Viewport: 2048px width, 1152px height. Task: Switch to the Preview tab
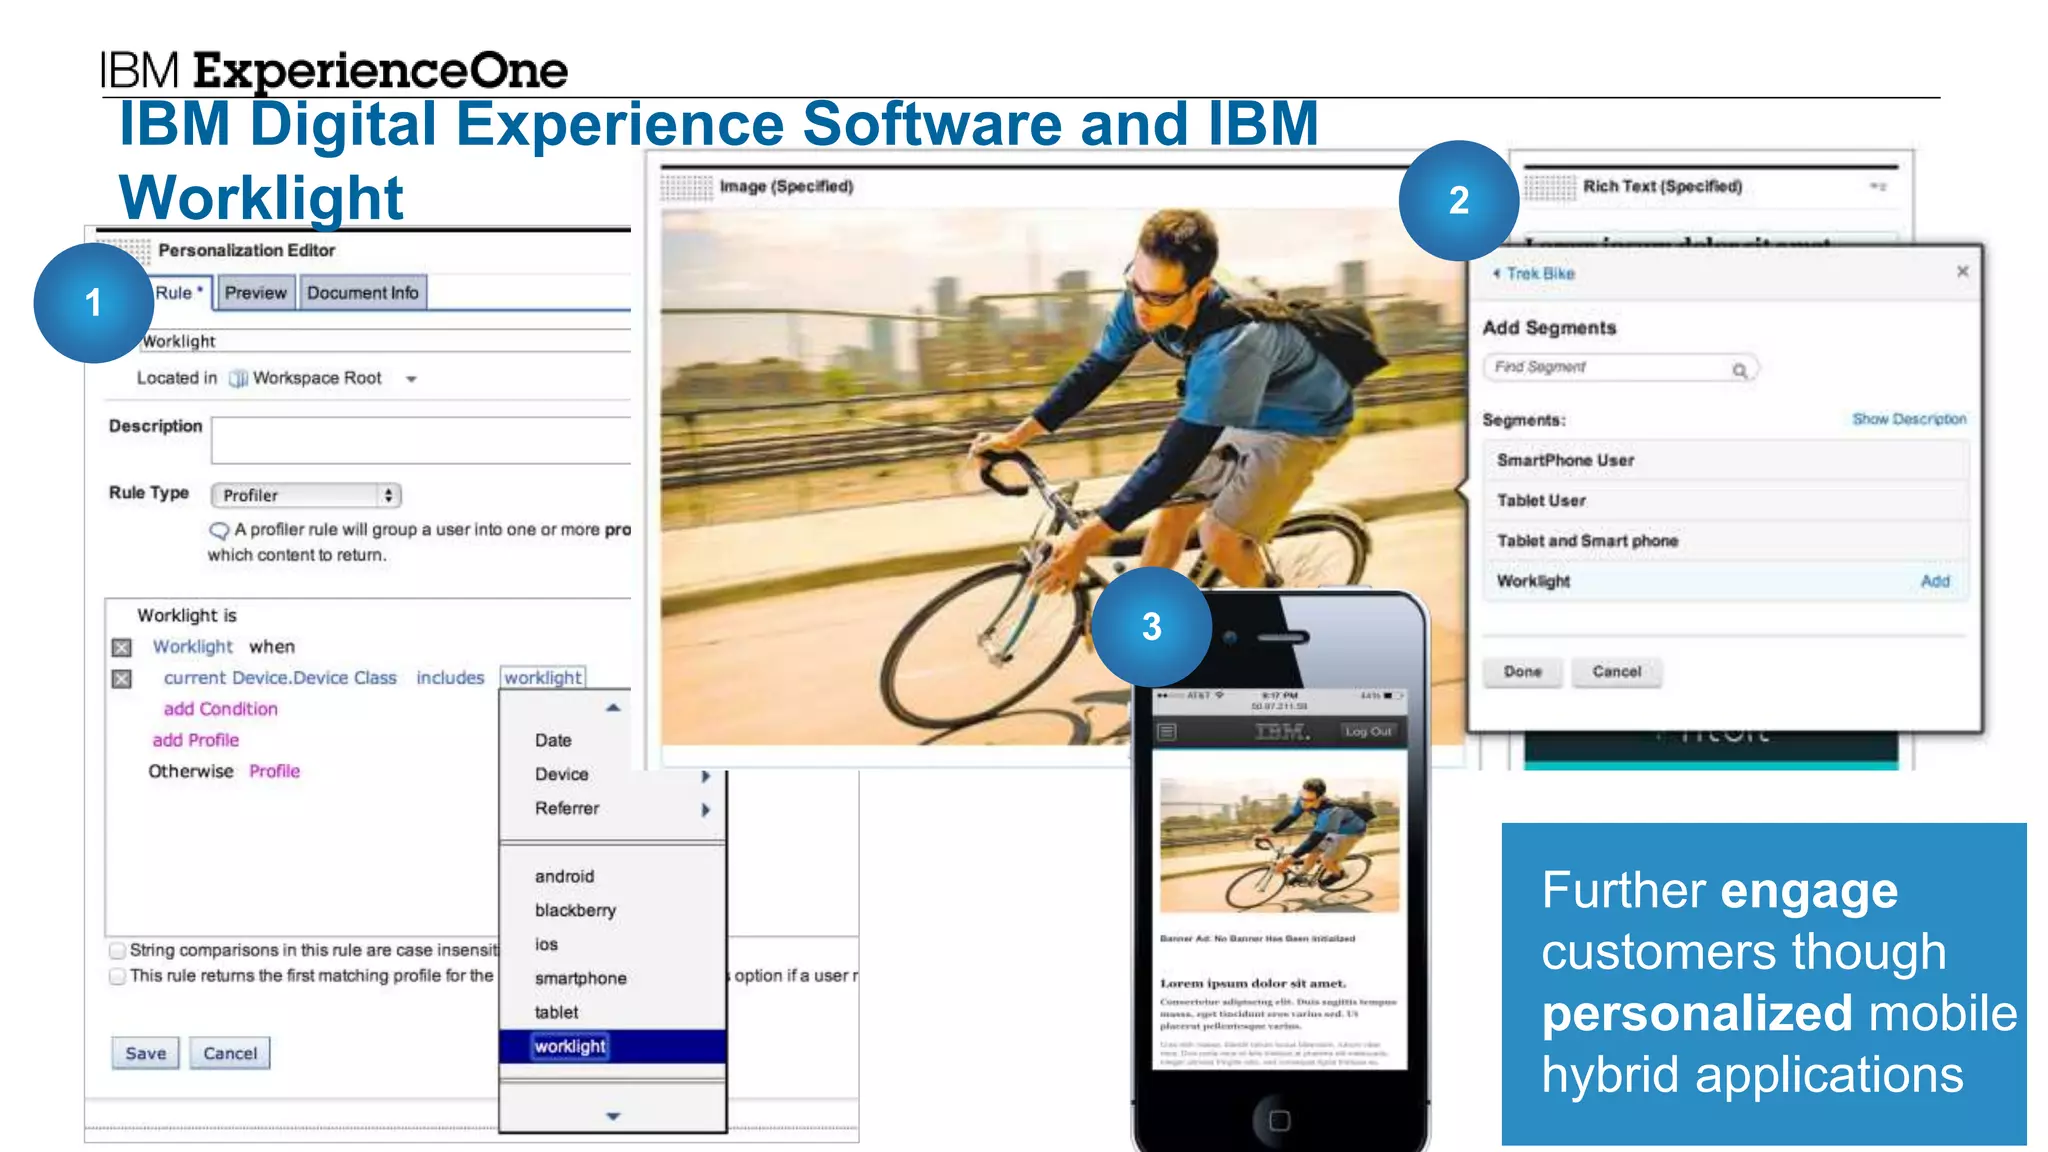pyautogui.click(x=255, y=293)
